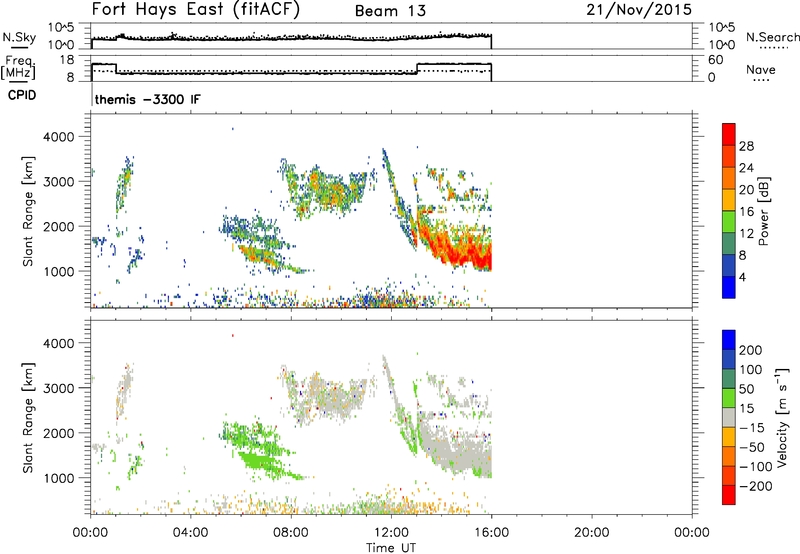This screenshot has width=800, height=554.
Task: Click the 'Time UT' axis title
Action: pyautogui.click(x=391, y=548)
